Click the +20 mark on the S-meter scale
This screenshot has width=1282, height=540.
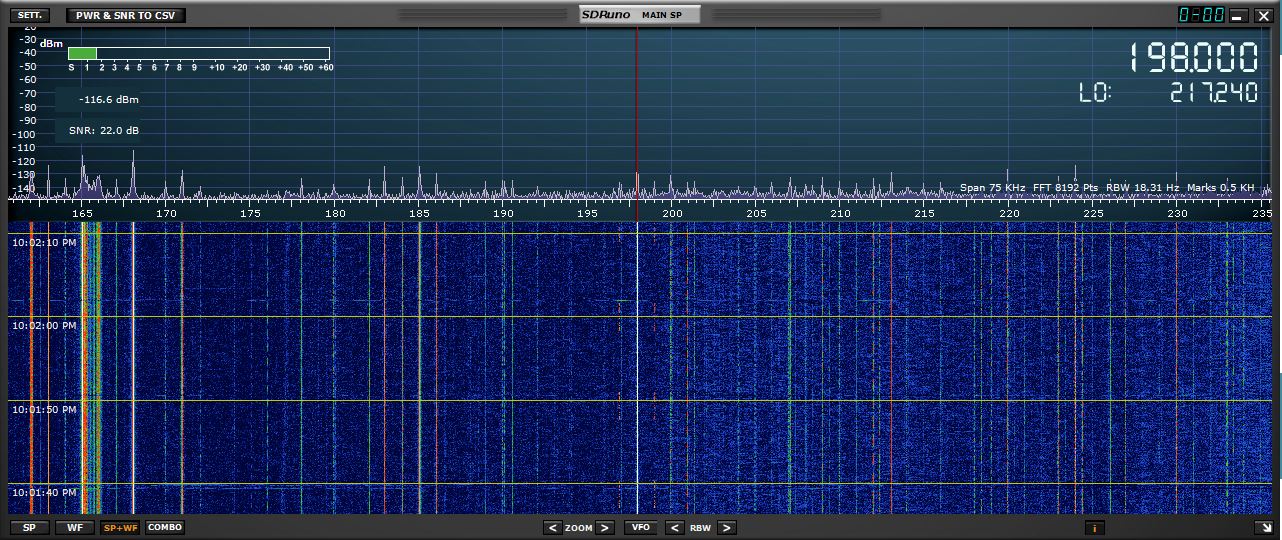[x=239, y=67]
